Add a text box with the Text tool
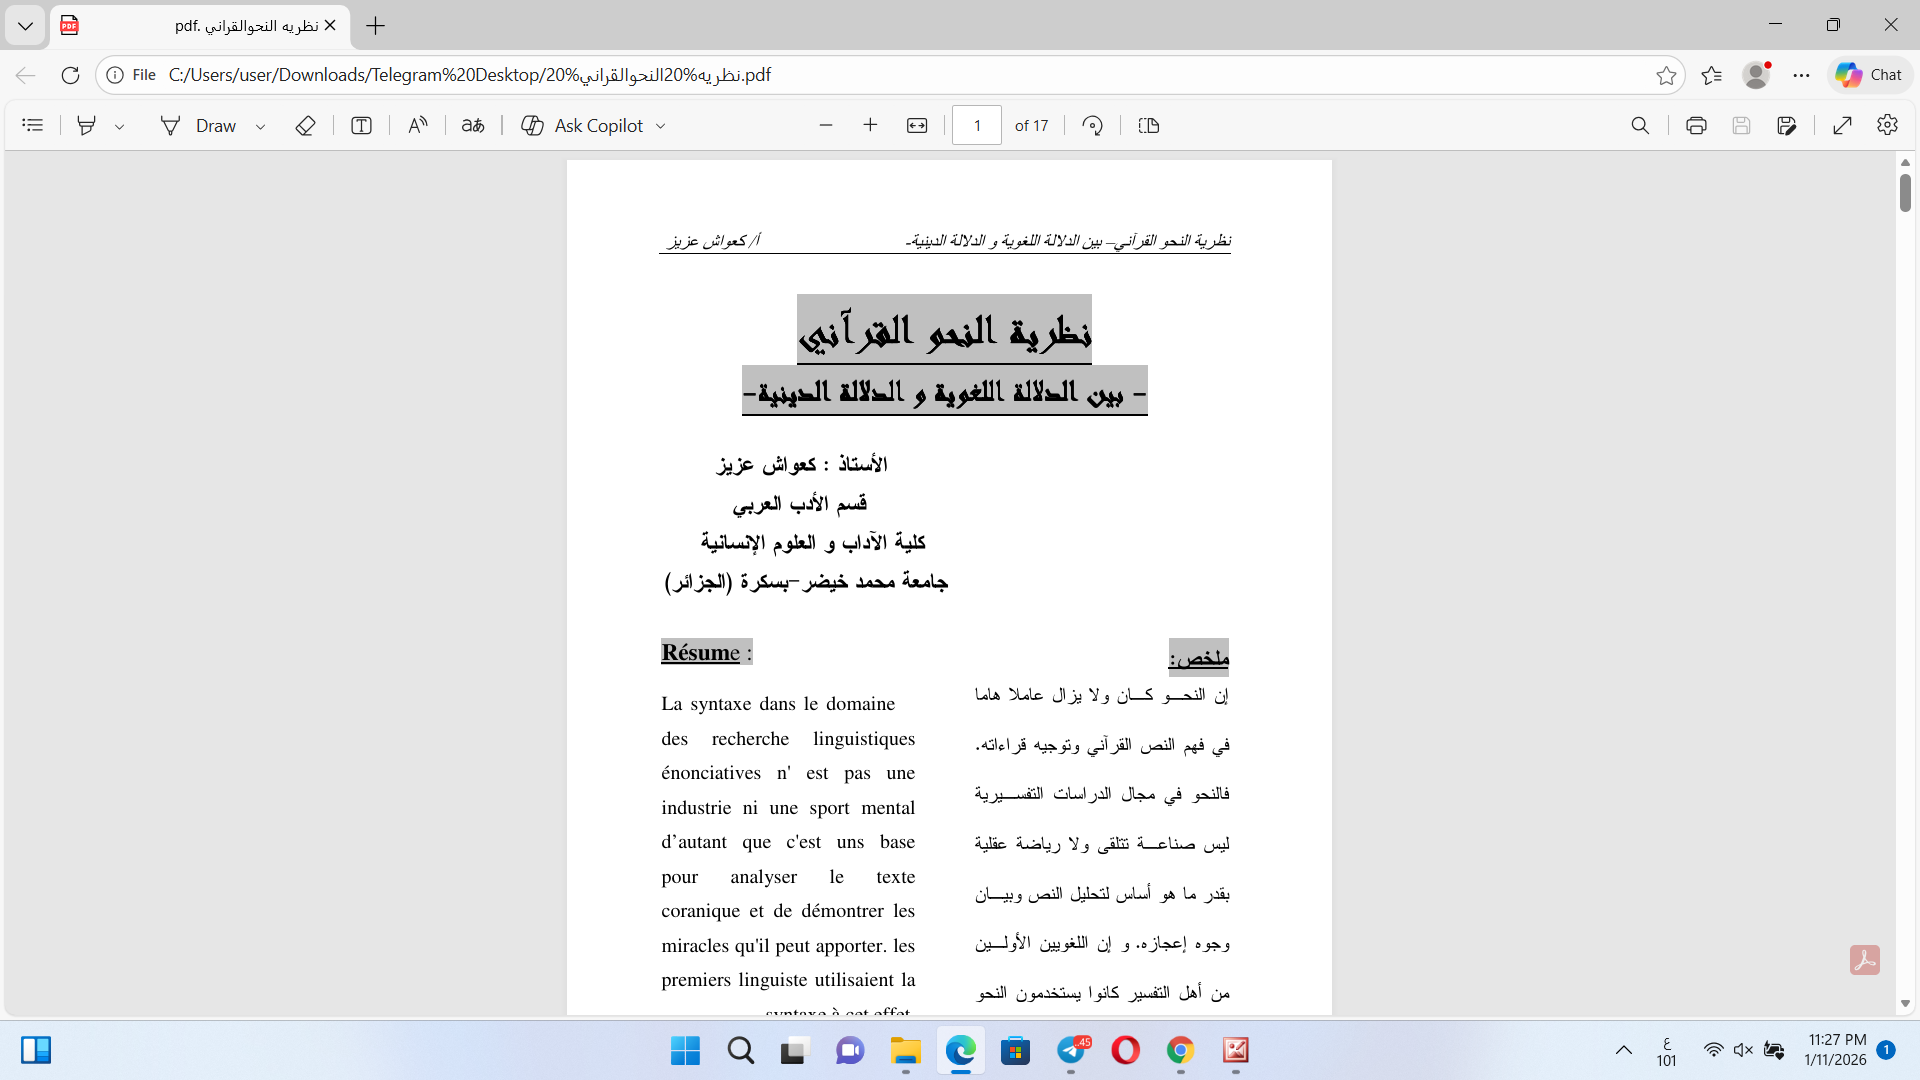The width and height of the screenshot is (1920, 1080). pos(362,125)
